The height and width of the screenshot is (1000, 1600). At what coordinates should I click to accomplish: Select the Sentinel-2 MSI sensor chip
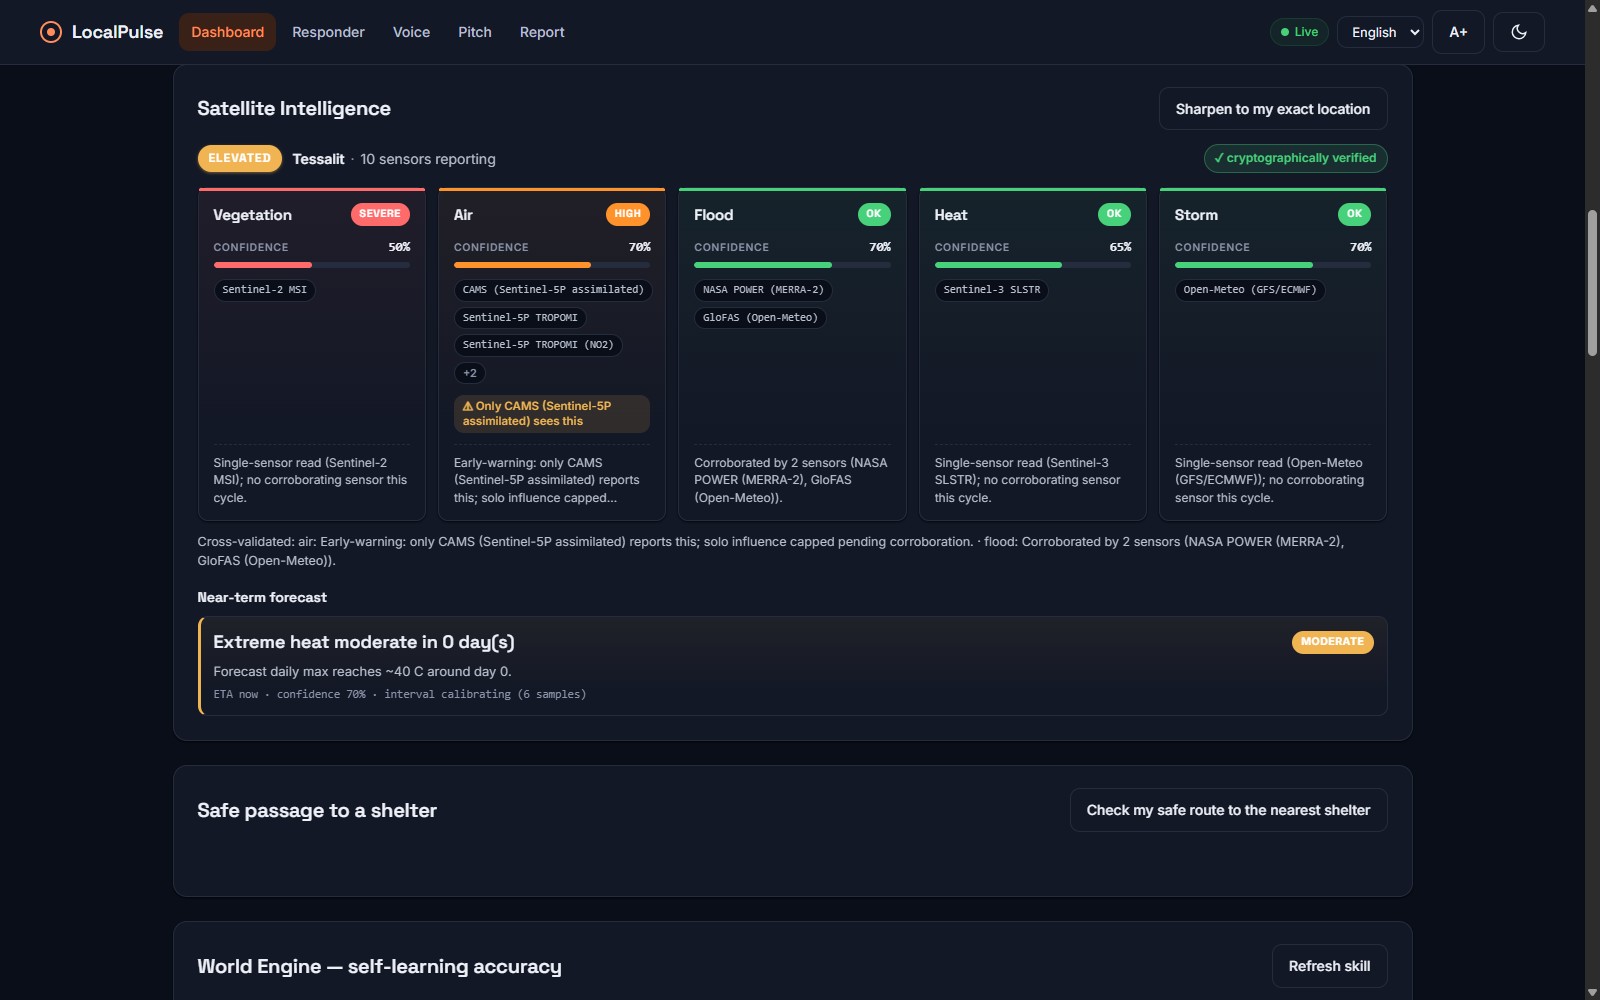coord(265,290)
